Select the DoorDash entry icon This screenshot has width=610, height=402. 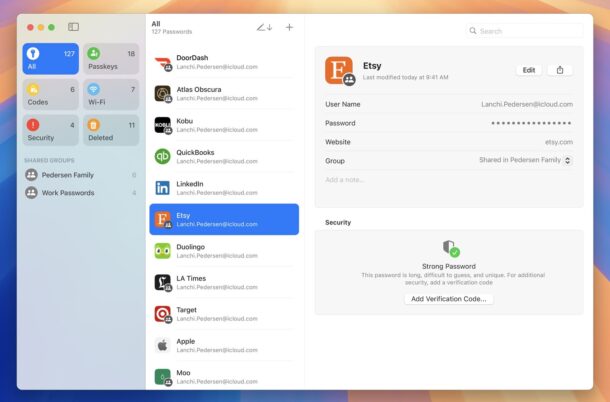(163, 63)
